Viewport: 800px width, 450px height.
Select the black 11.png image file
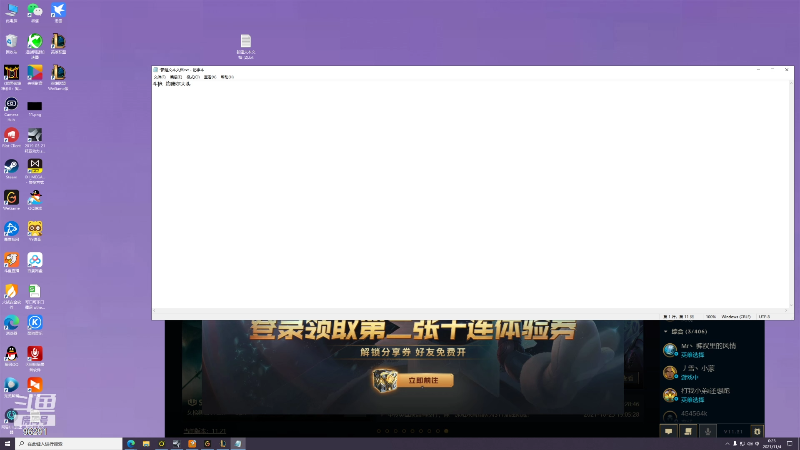point(35,108)
